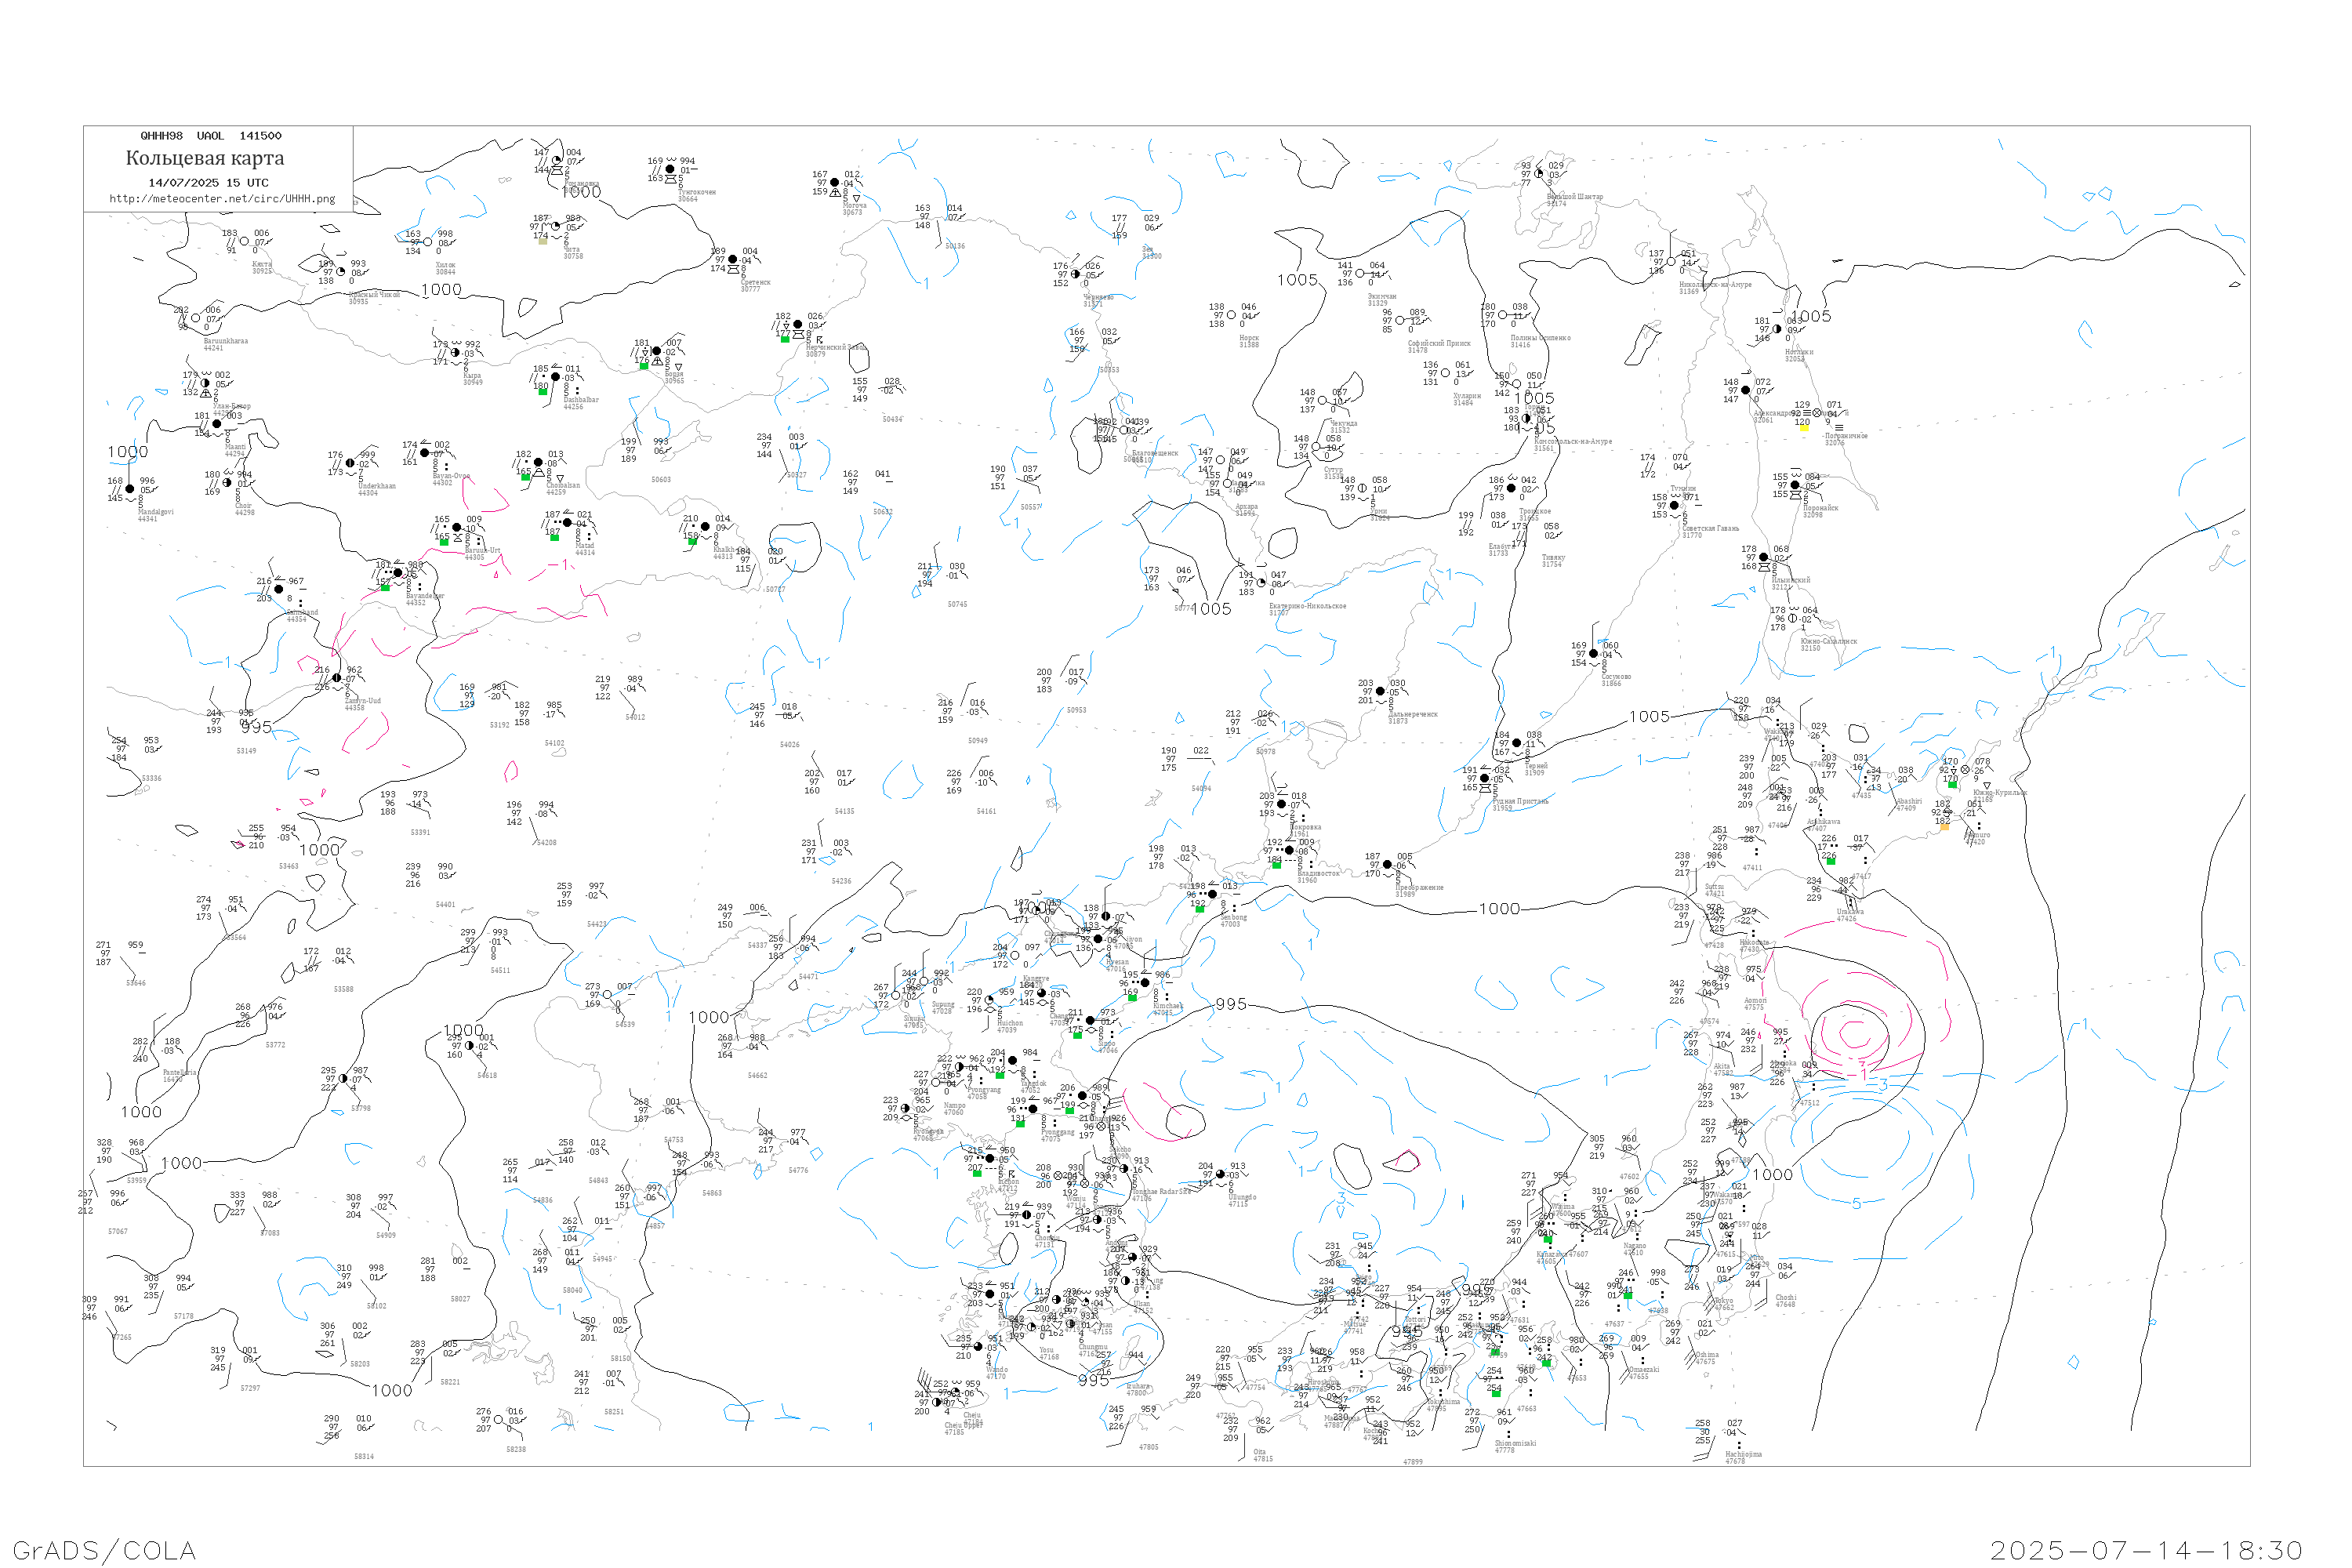Click the 14/07/2025 15 UTC date text

(x=208, y=183)
